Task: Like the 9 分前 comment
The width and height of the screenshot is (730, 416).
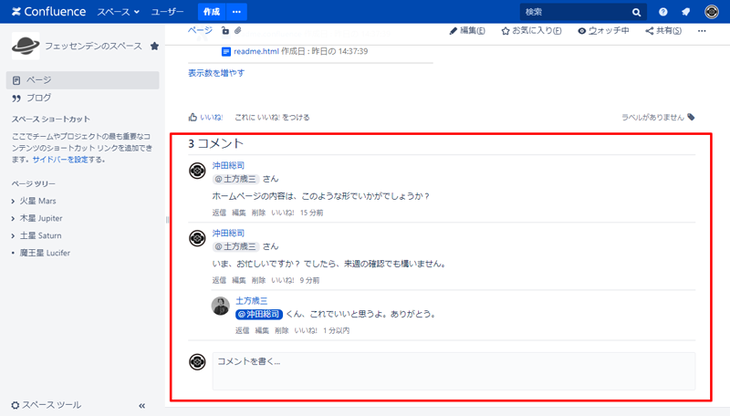Action: pos(283,280)
